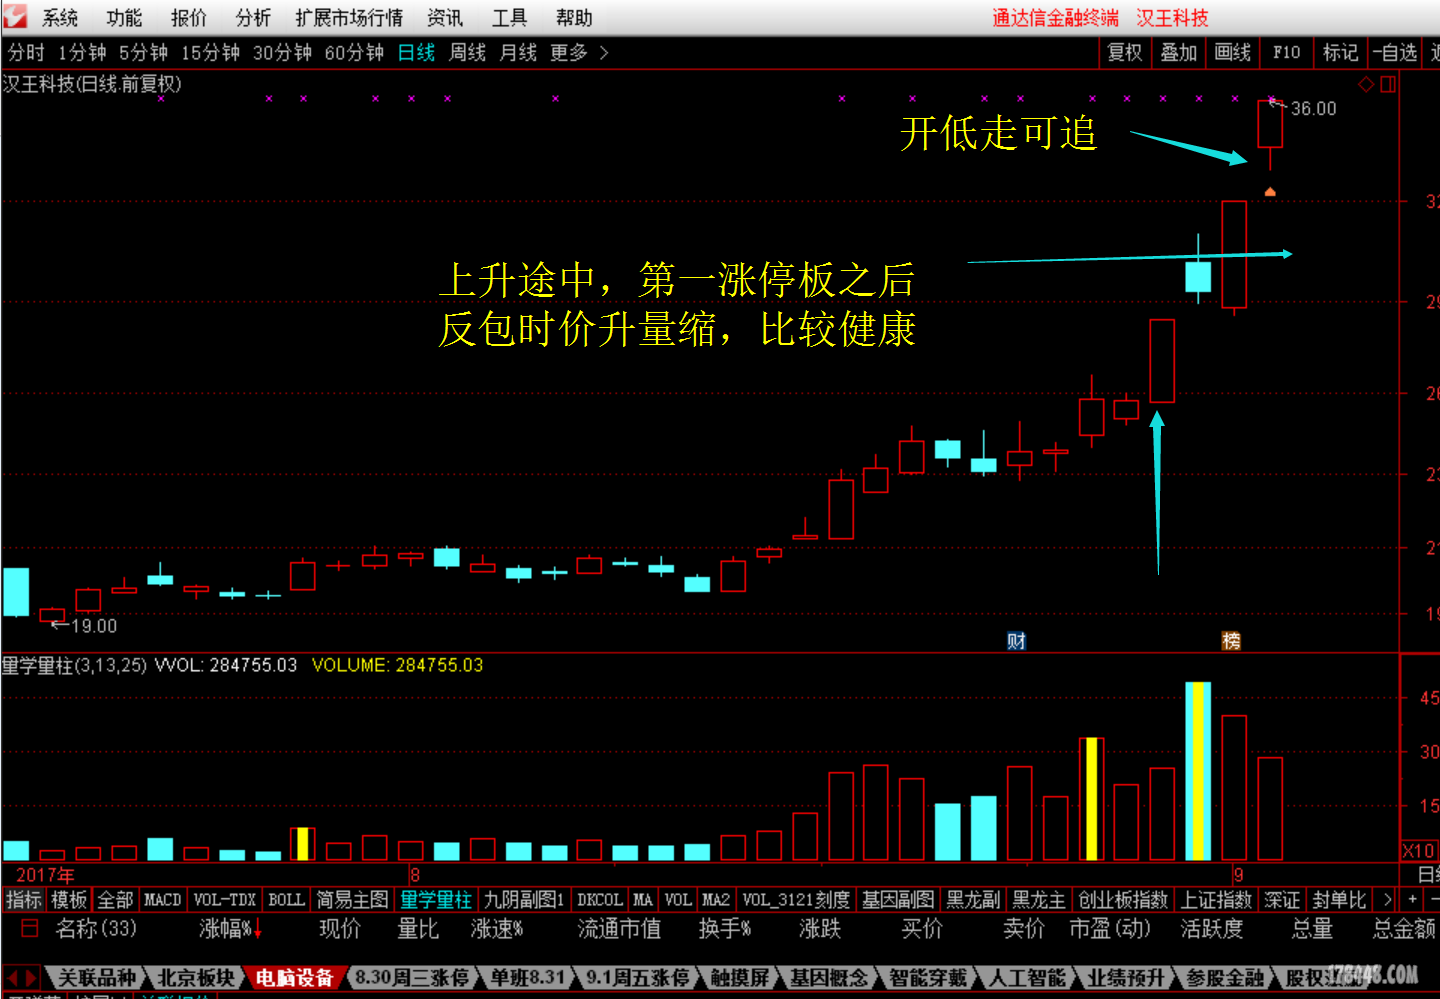The width and height of the screenshot is (1440, 999).
Task: Sort the list by 换手% column
Action: (x=725, y=929)
